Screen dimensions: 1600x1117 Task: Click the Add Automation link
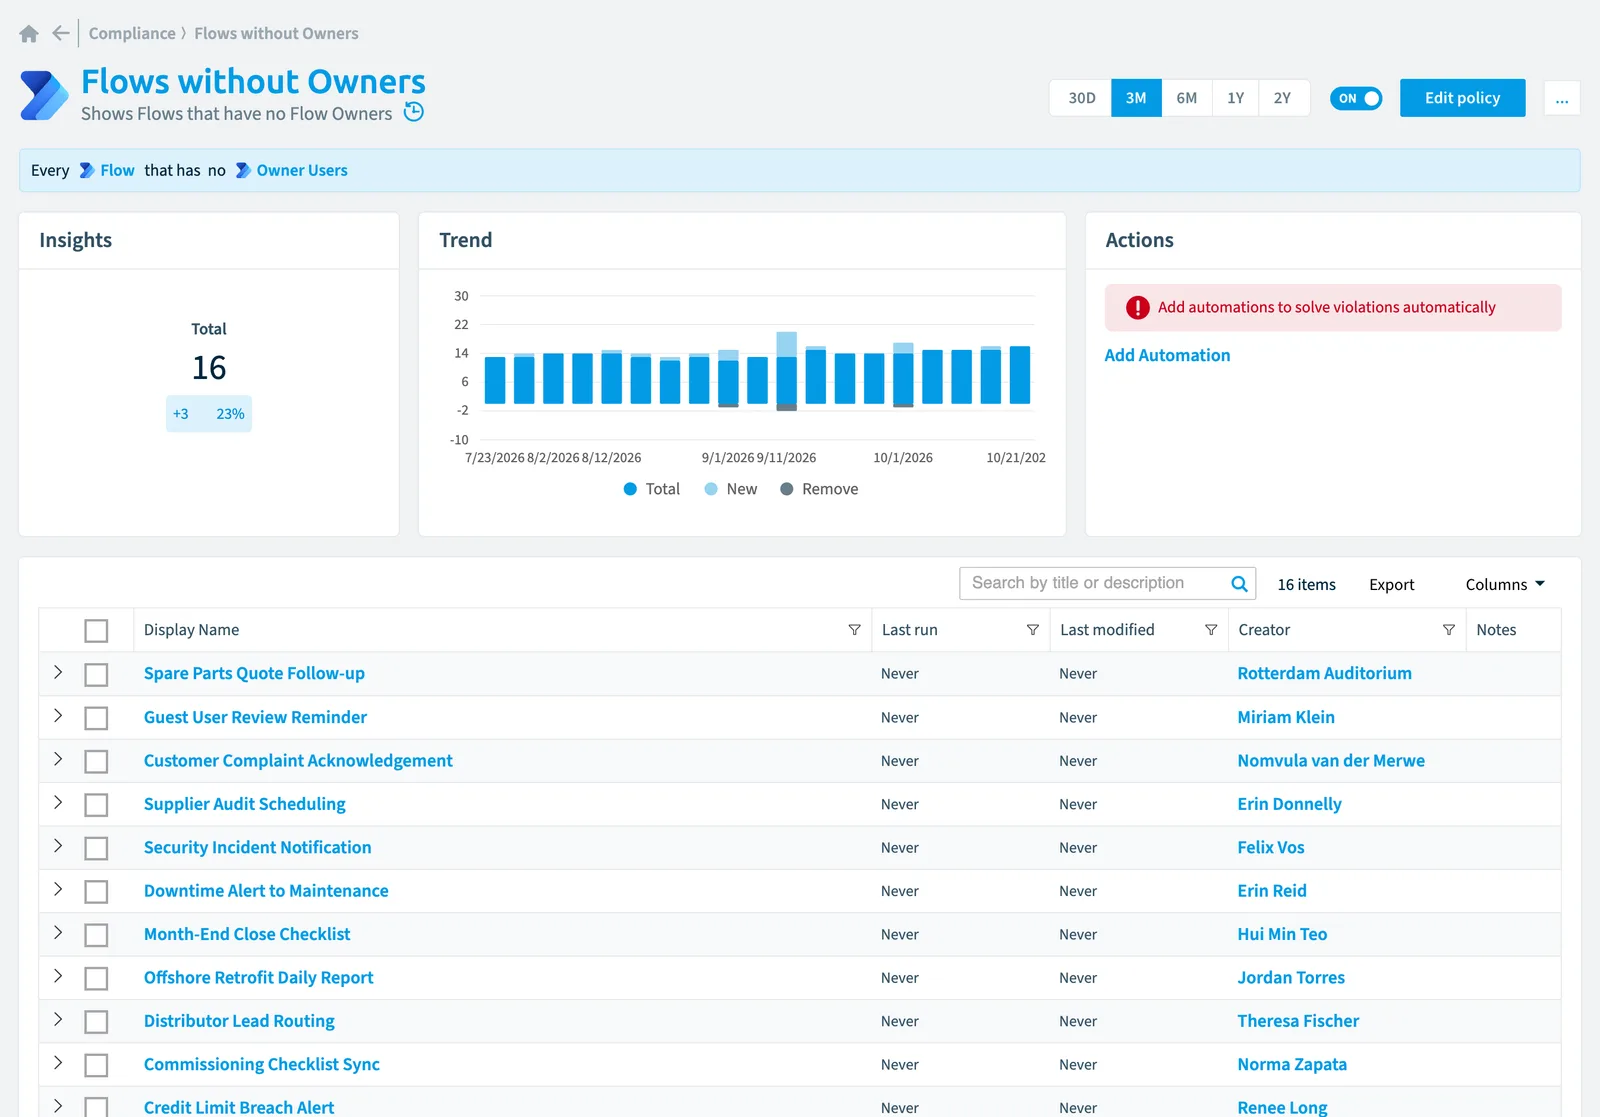[1167, 355]
